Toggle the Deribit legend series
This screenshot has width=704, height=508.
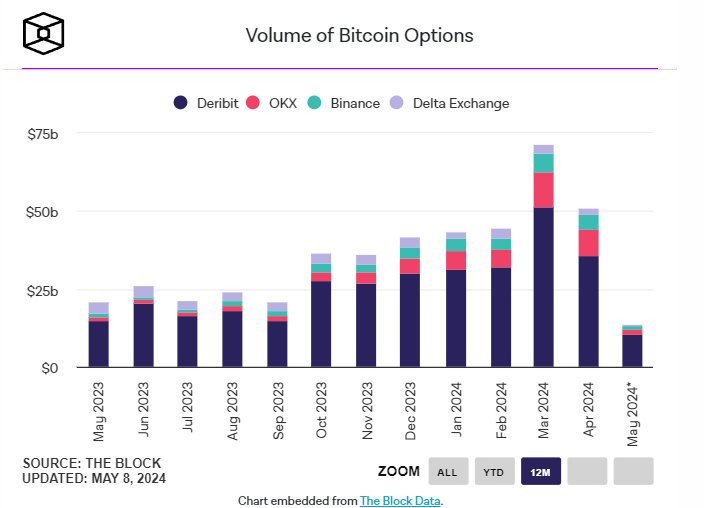pyautogui.click(x=206, y=103)
